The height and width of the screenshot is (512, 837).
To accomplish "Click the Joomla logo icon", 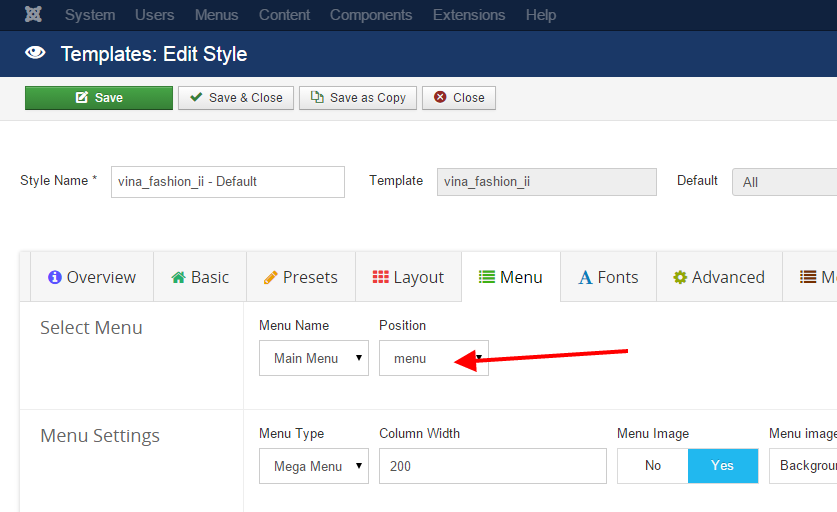I will point(32,15).
